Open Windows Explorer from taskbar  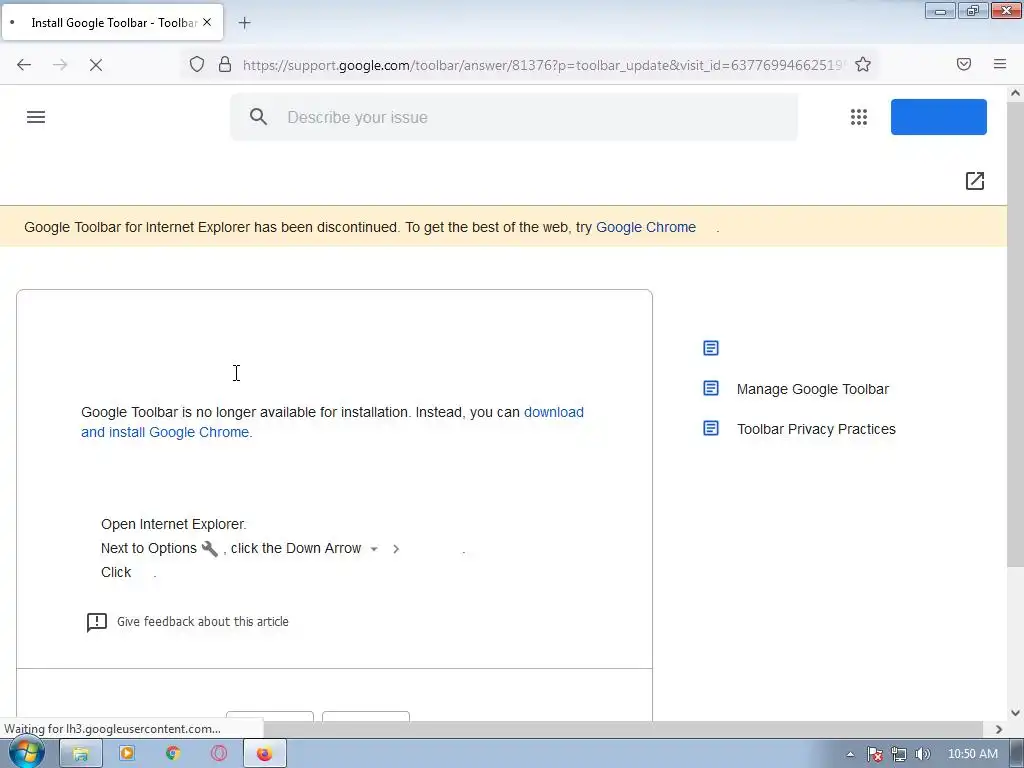pos(80,754)
